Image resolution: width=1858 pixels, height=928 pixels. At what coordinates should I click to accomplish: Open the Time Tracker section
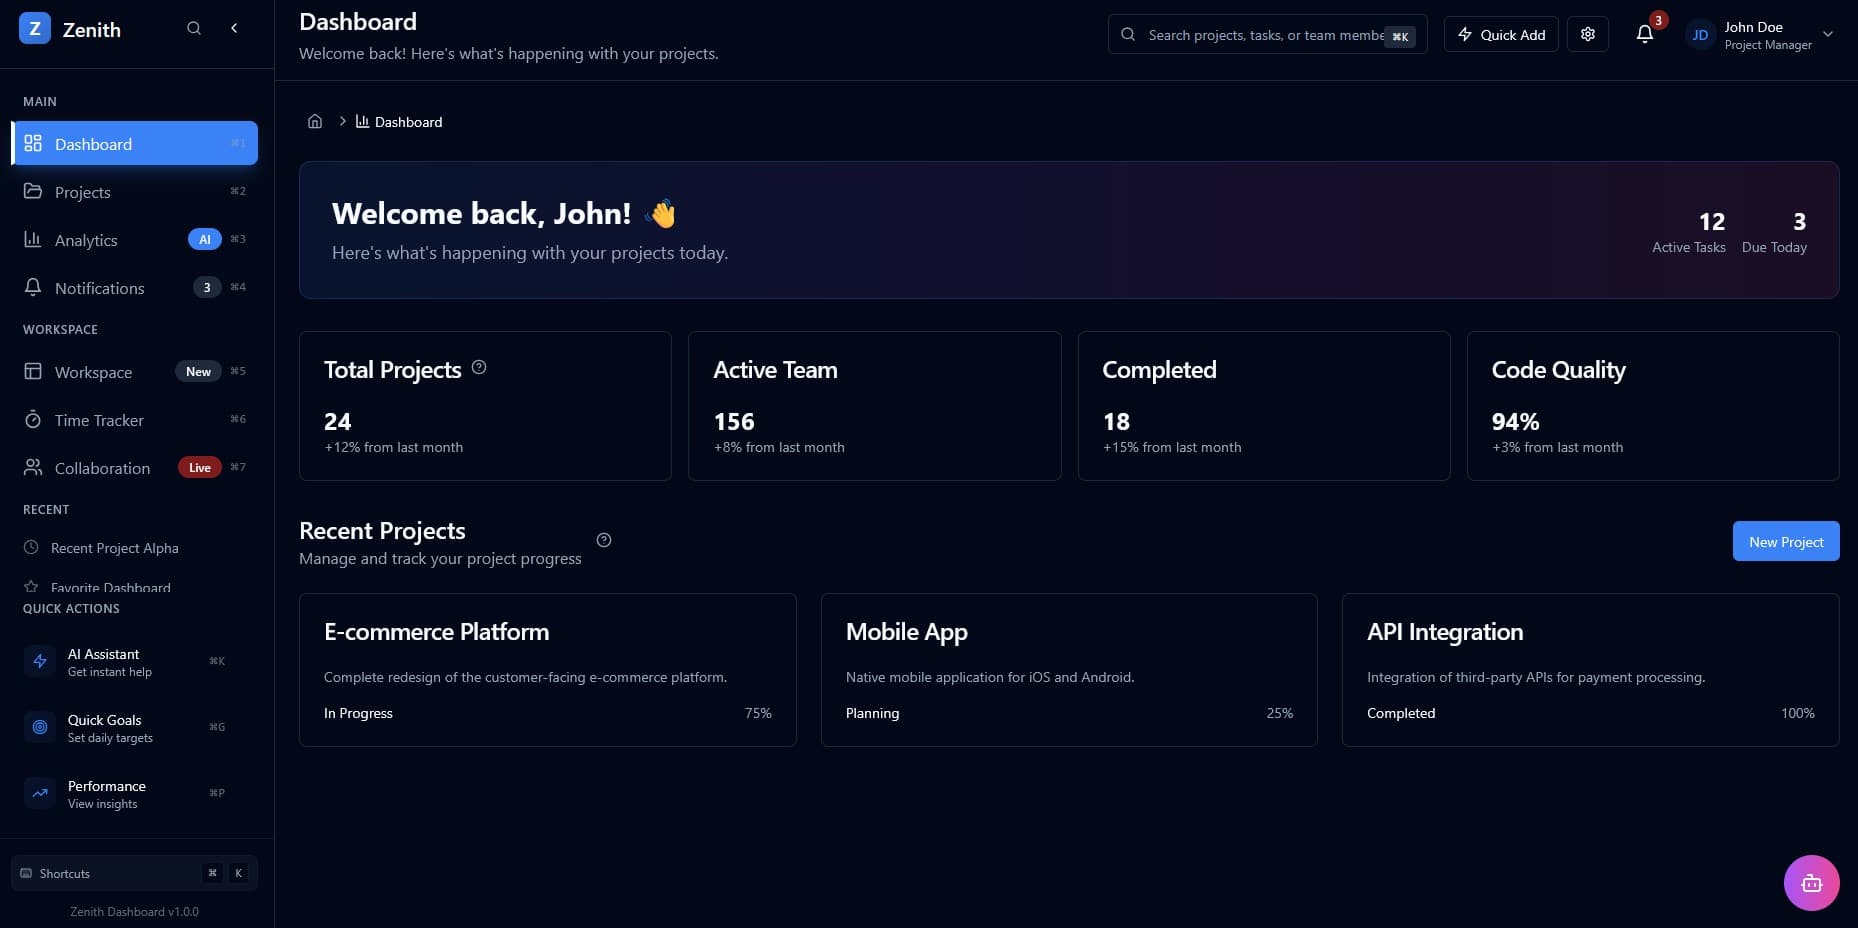click(x=99, y=420)
